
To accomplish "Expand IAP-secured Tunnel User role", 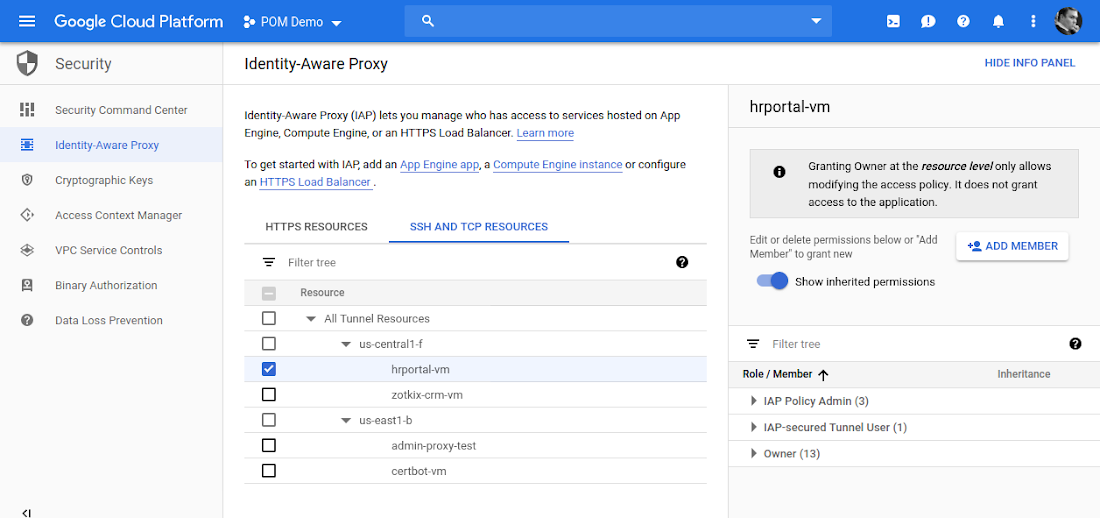I will (753, 427).
